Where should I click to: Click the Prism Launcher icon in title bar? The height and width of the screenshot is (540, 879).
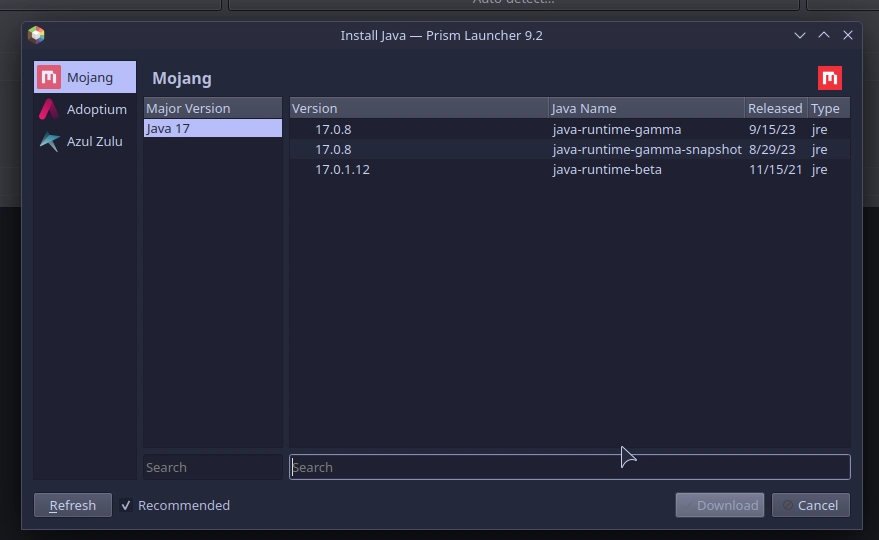click(36, 35)
